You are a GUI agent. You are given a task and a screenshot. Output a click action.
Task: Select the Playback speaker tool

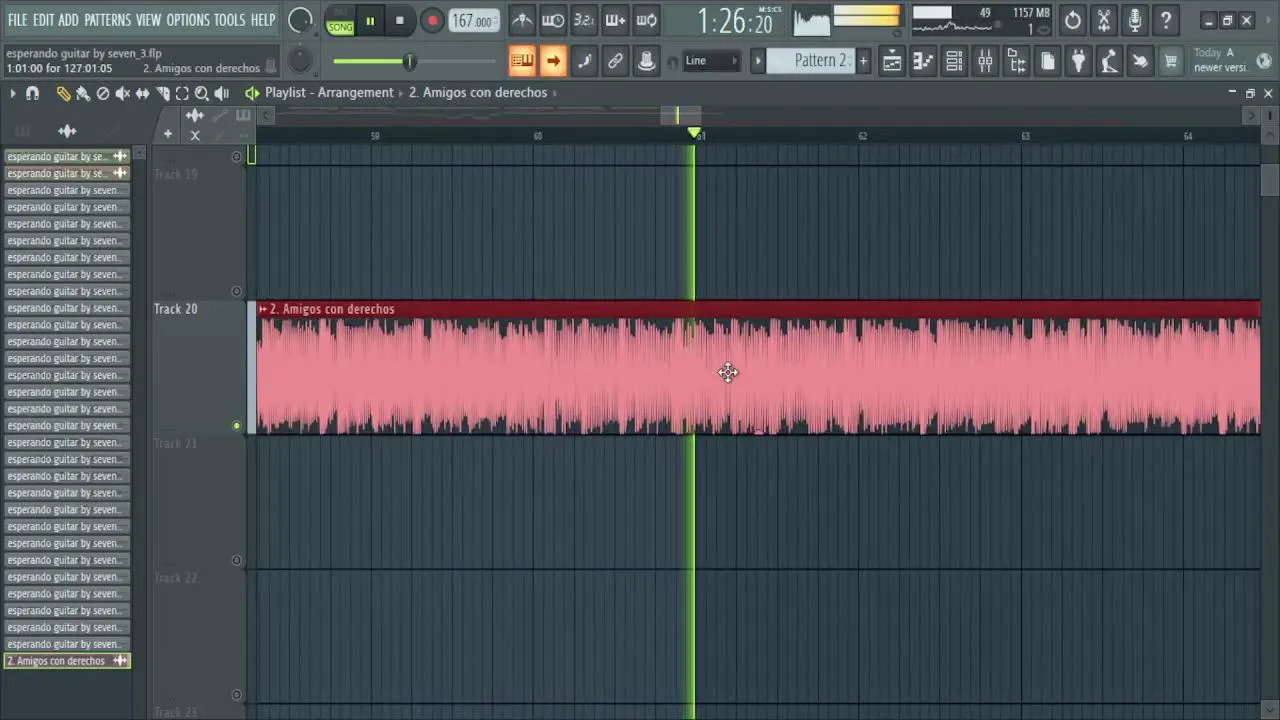pos(222,93)
